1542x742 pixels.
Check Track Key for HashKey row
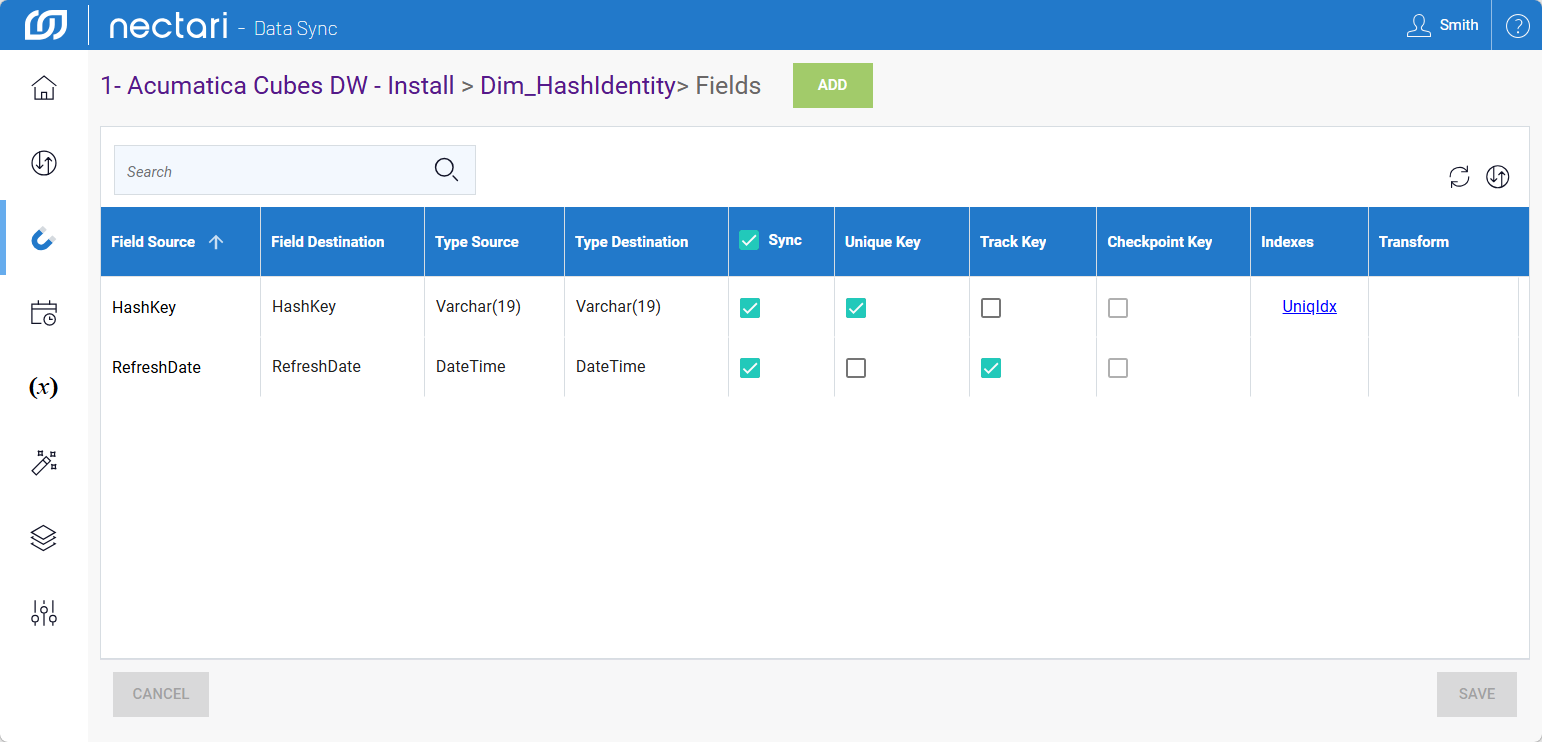coord(991,308)
